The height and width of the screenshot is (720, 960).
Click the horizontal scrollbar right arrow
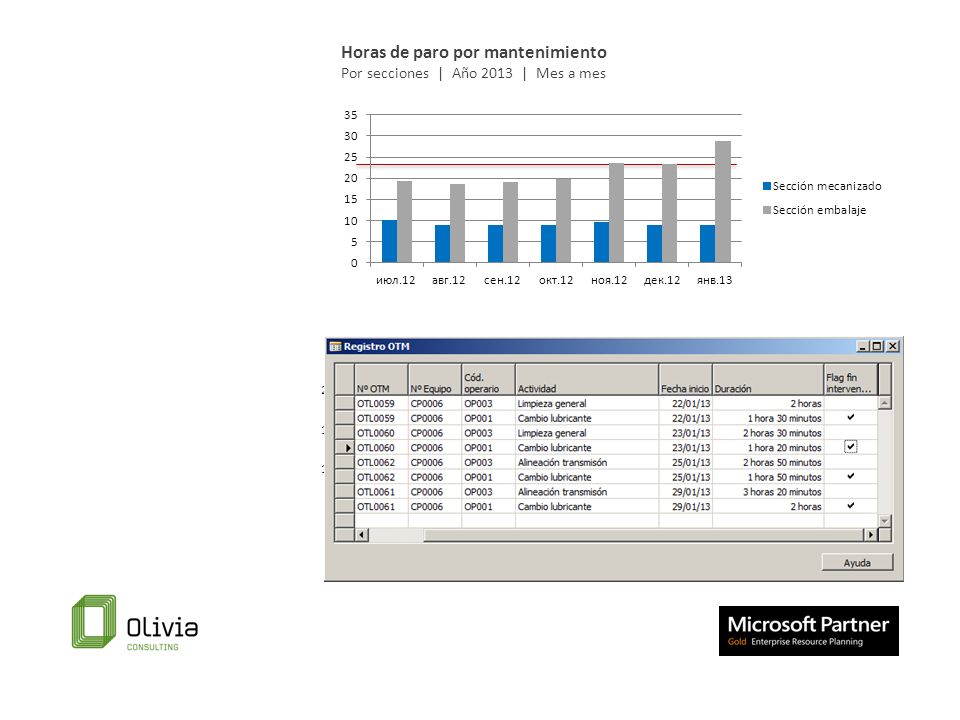click(870, 535)
